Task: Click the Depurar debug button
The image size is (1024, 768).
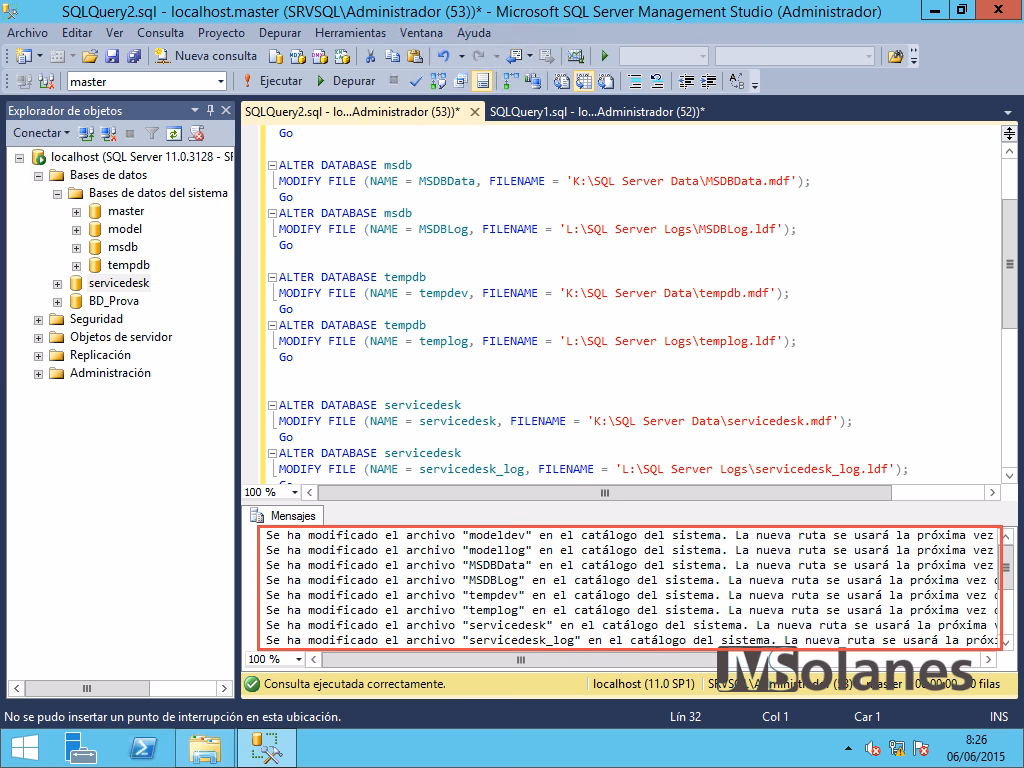Action: [345, 81]
